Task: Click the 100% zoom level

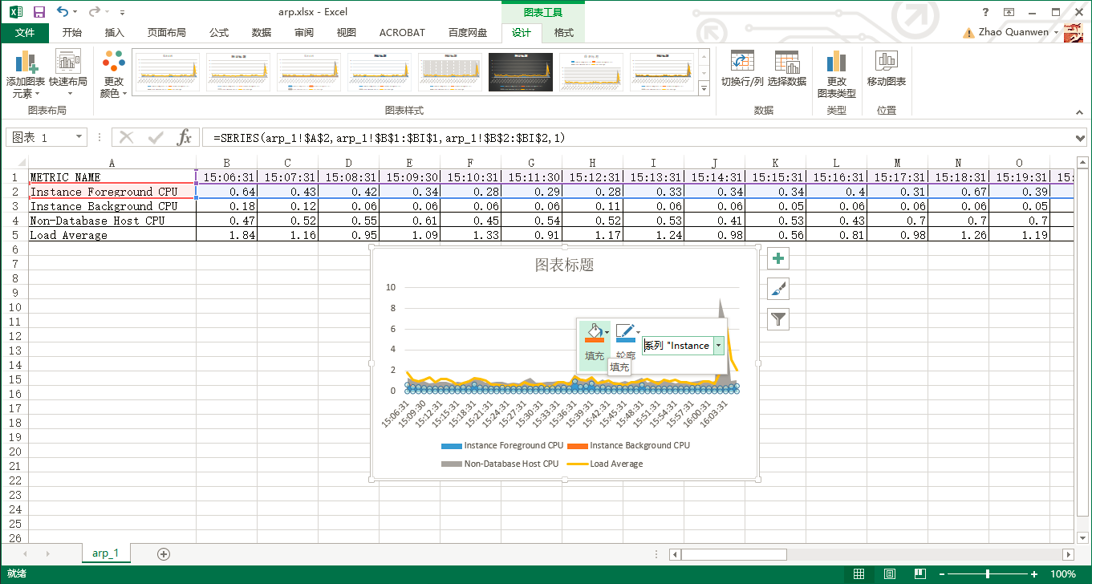Action: tap(1062, 574)
